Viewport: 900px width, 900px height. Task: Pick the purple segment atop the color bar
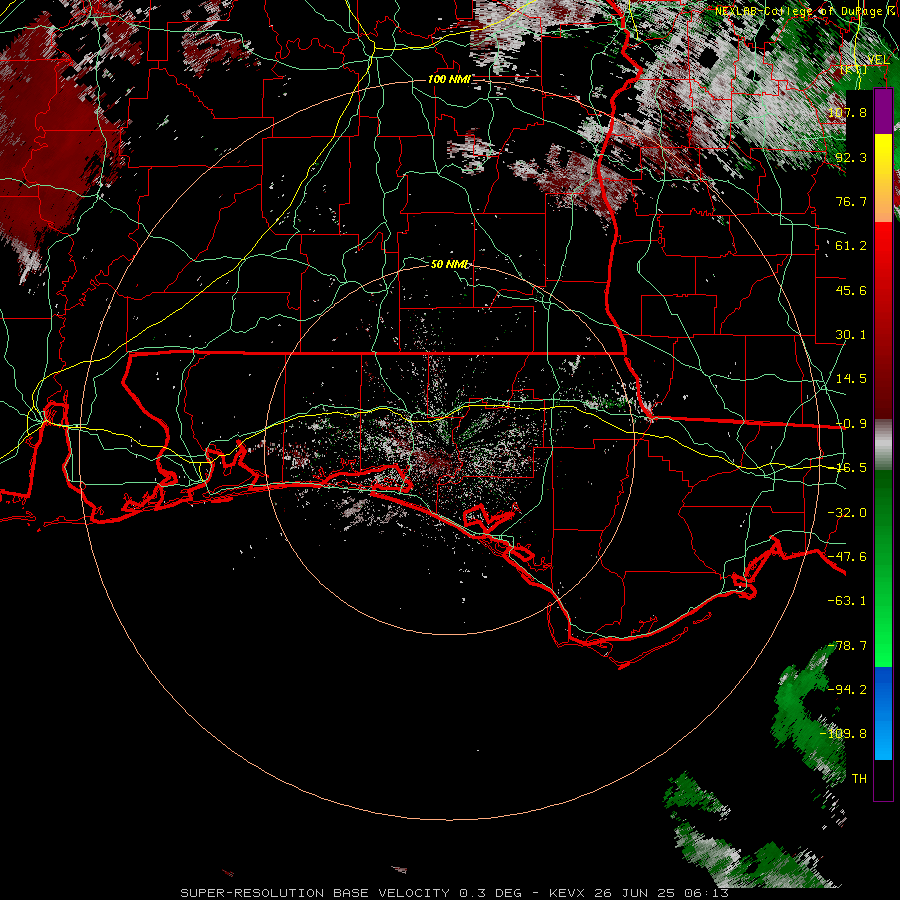coord(883,111)
